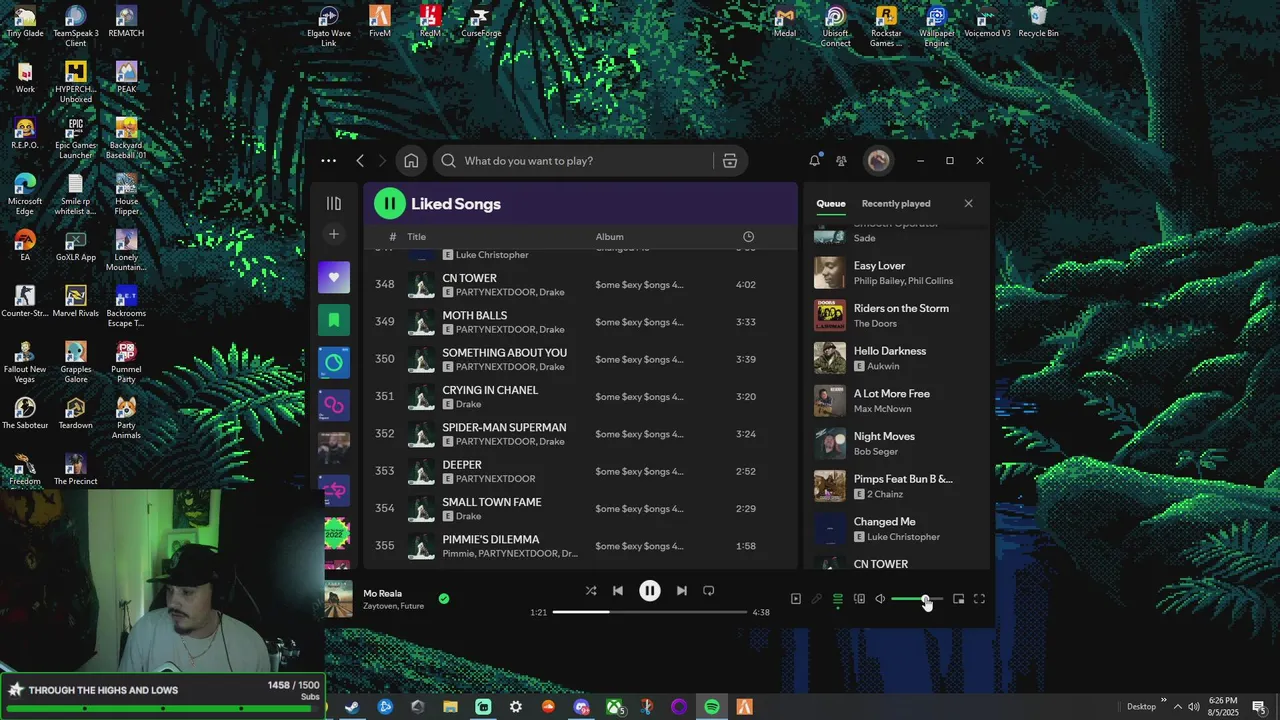Select PIMMIE'S DILEMMA track
This screenshot has height=720, width=1280.
point(580,546)
